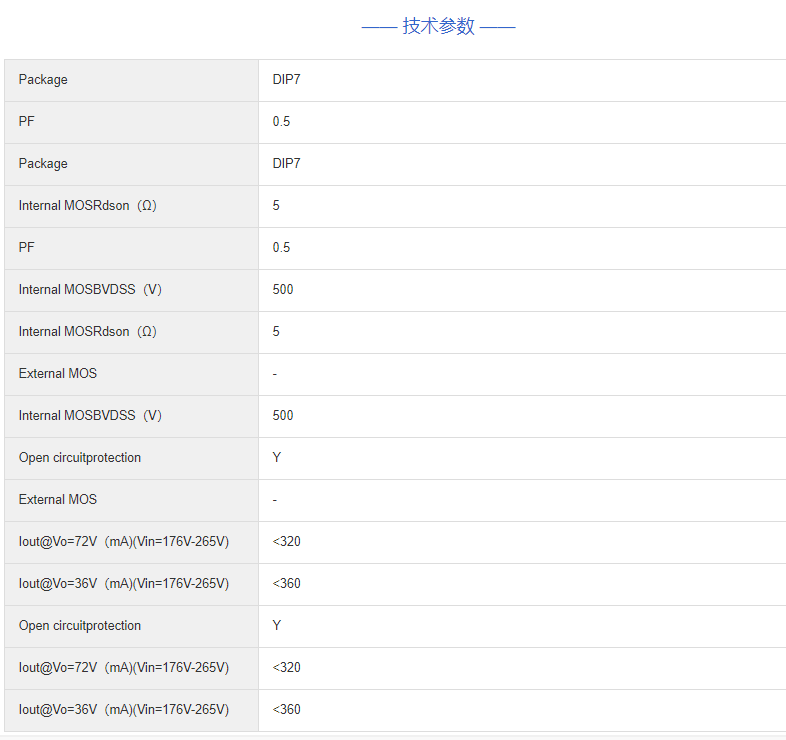Select the first <360 value cell
Image resolution: width=786 pixels, height=740 pixels.
286,584
